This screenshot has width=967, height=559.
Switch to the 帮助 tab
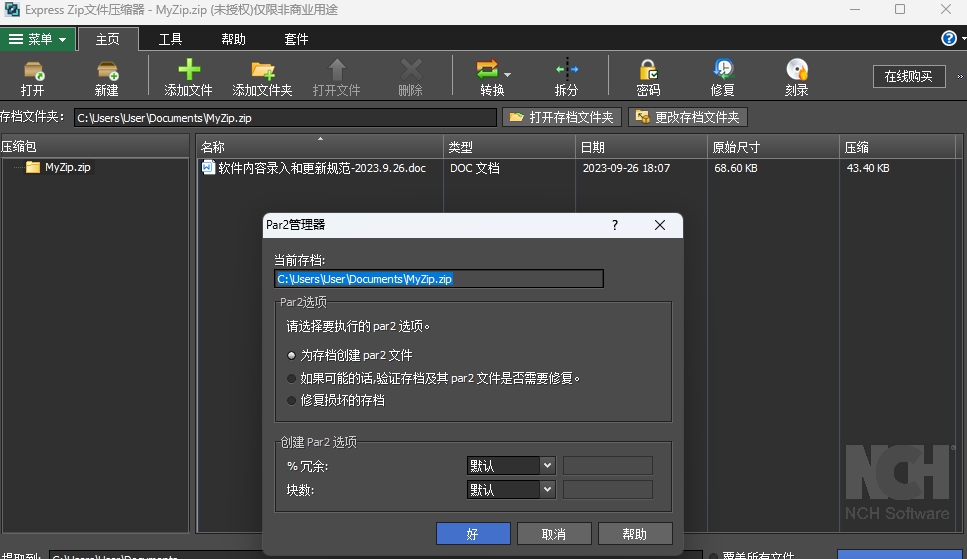coord(233,39)
